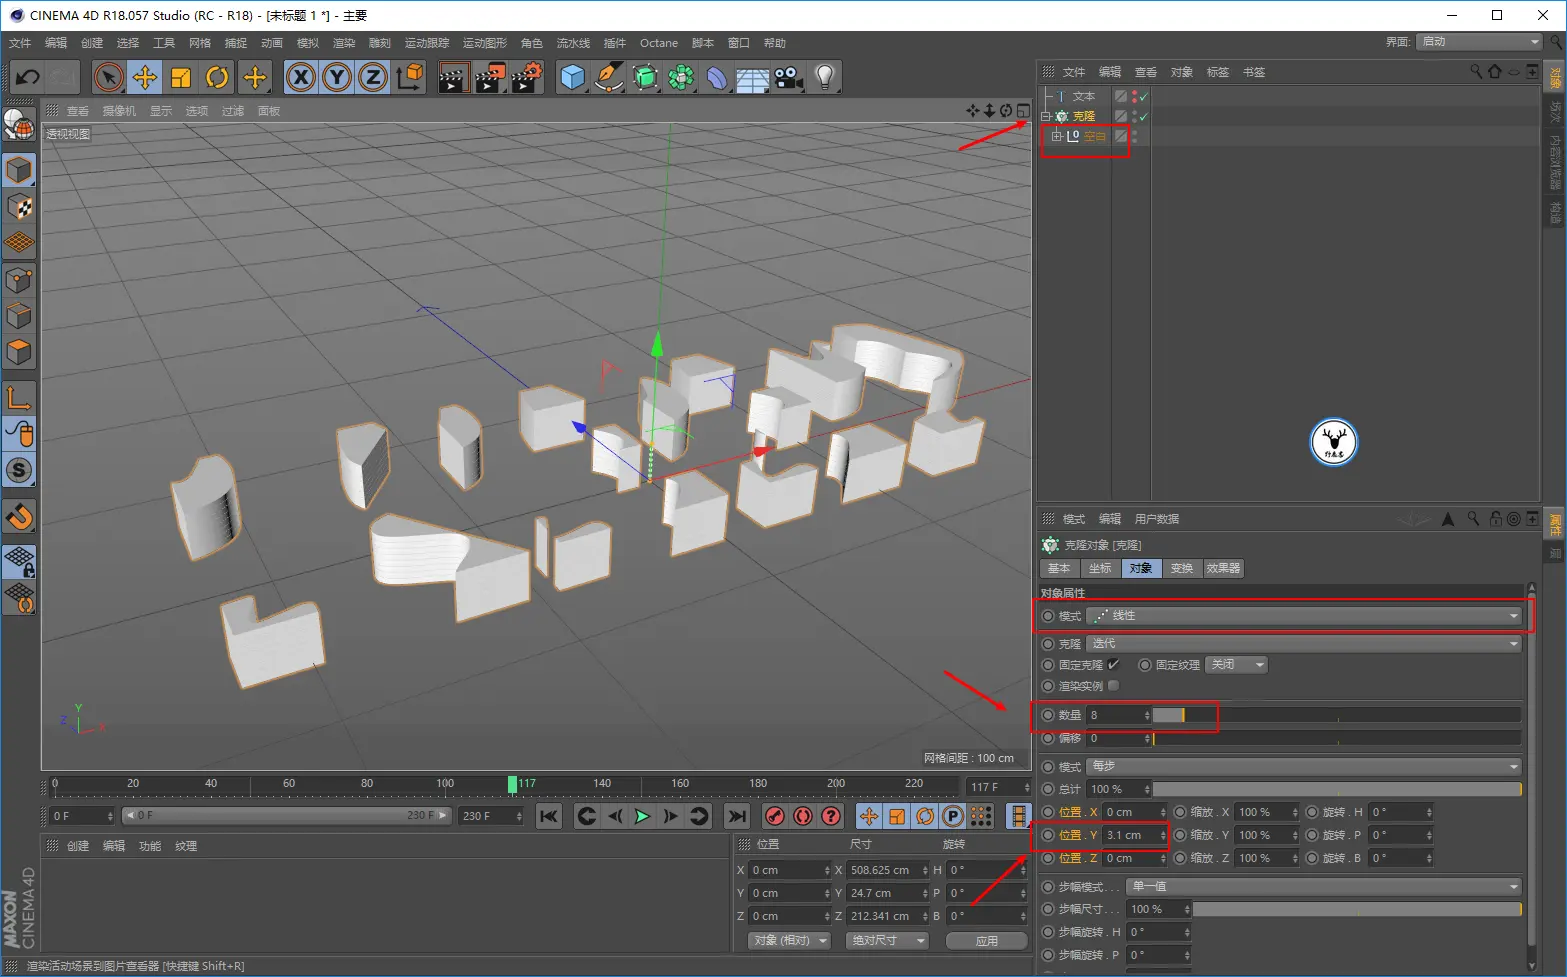Screen dimensions: 1567x977
Task: Open the 模式 dropdown showing 每步
Action: click(1304, 766)
